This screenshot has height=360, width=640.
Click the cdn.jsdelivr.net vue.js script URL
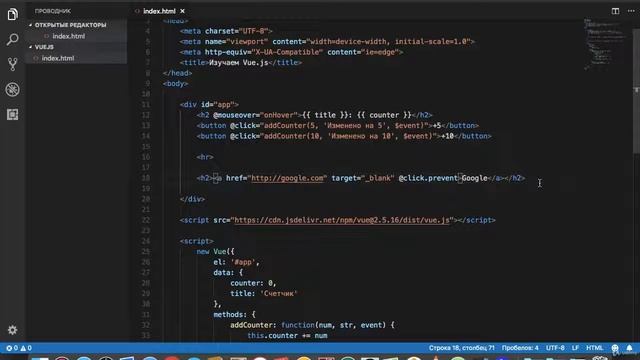[x=342, y=220]
